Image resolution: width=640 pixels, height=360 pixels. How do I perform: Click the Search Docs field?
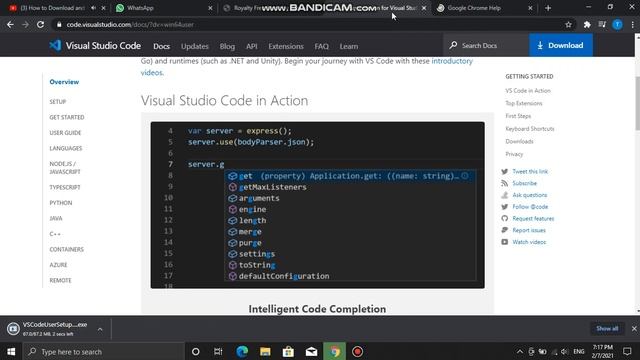(x=486, y=45)
